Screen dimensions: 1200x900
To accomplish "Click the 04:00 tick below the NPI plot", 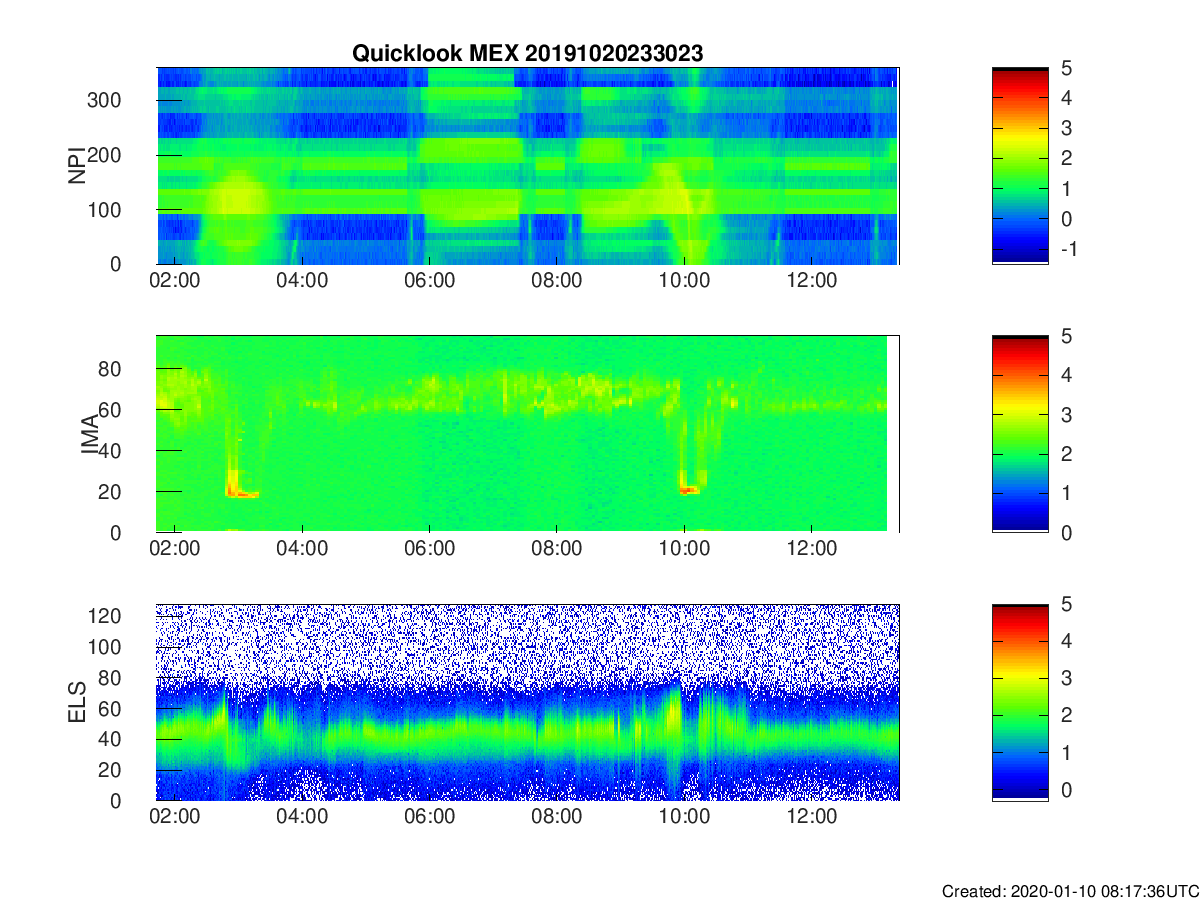I will [302, 282].
